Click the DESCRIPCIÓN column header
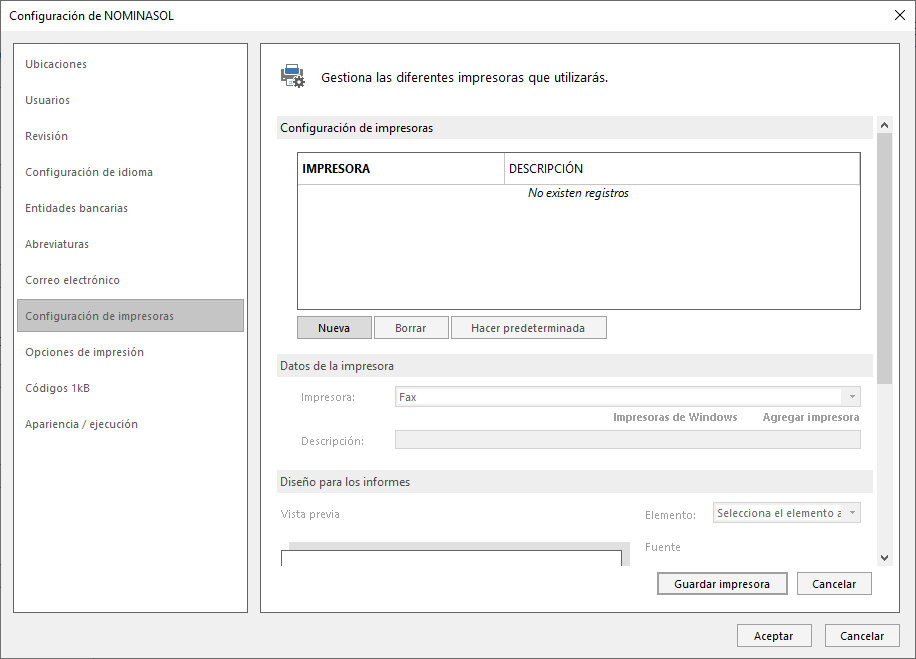Viewport: 916px width, 659px height. click(x=682, y=169)
